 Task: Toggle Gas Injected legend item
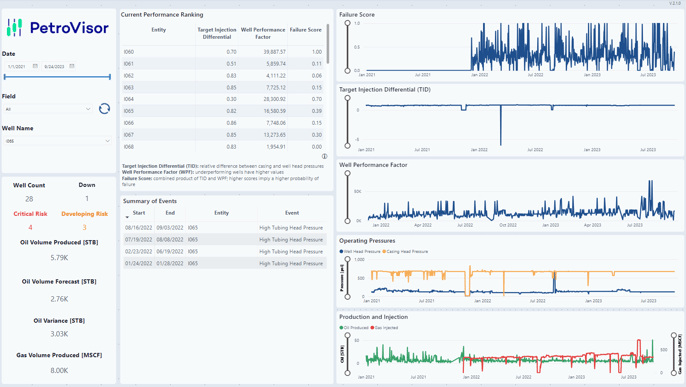click(385, 328)
